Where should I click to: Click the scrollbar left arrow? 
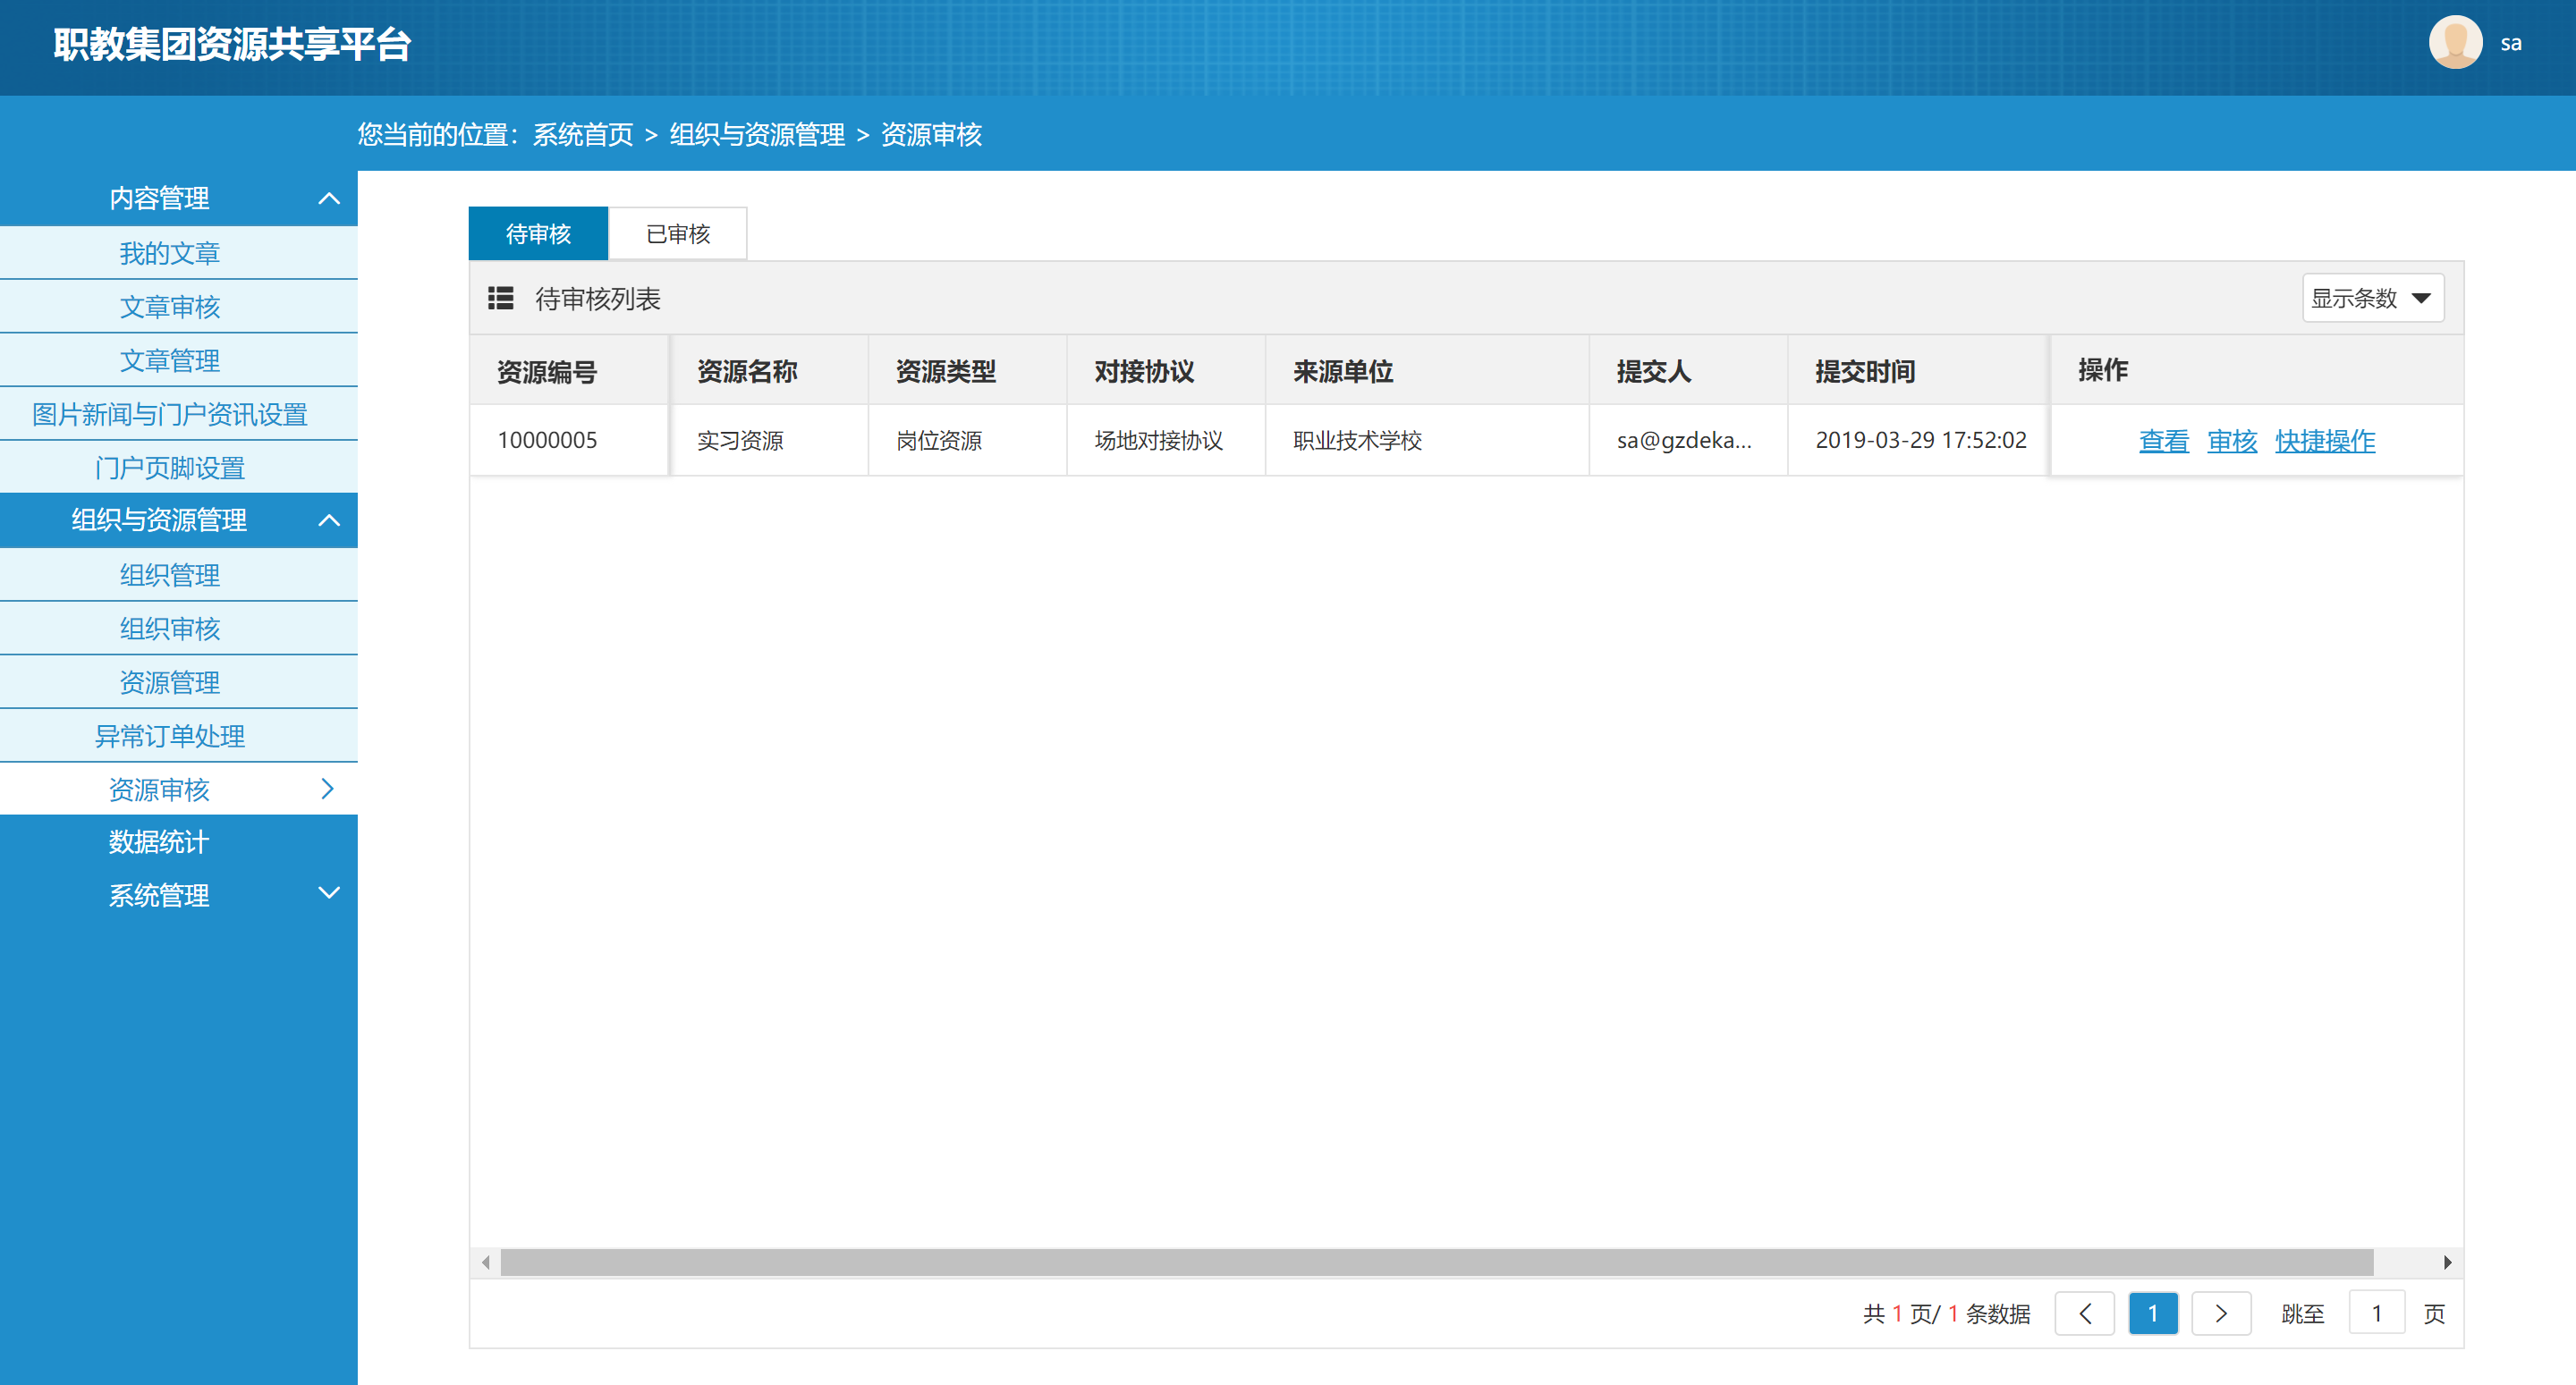pos(485,1262)
